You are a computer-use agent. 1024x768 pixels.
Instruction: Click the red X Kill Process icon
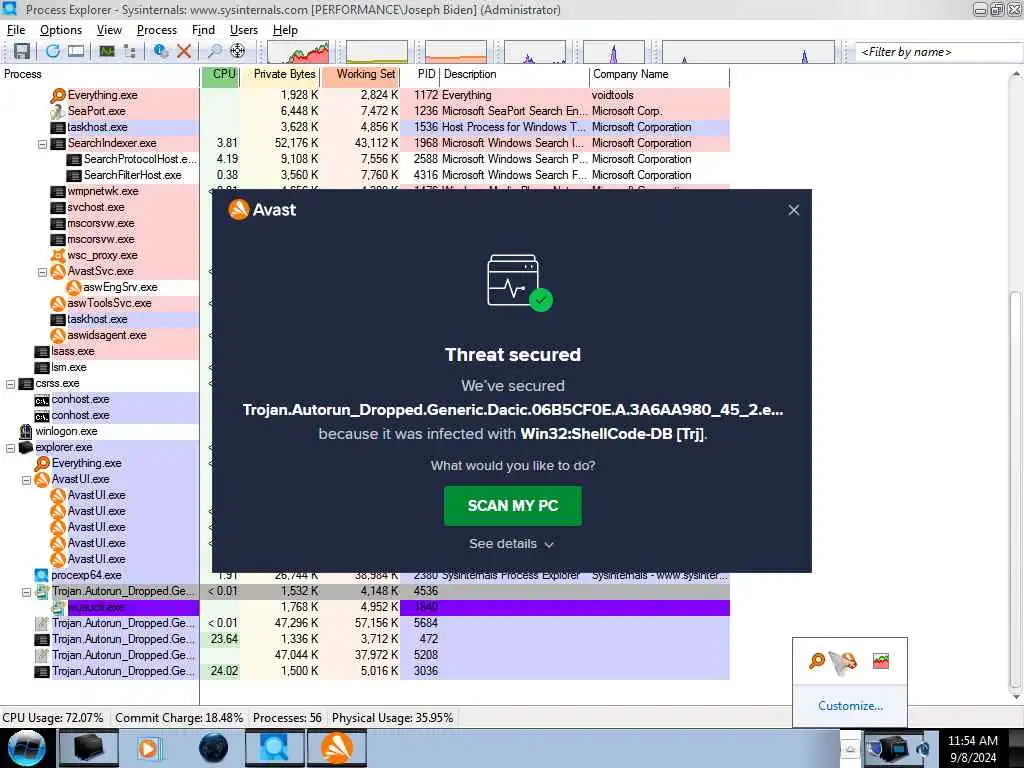click(x=184, y=51)
